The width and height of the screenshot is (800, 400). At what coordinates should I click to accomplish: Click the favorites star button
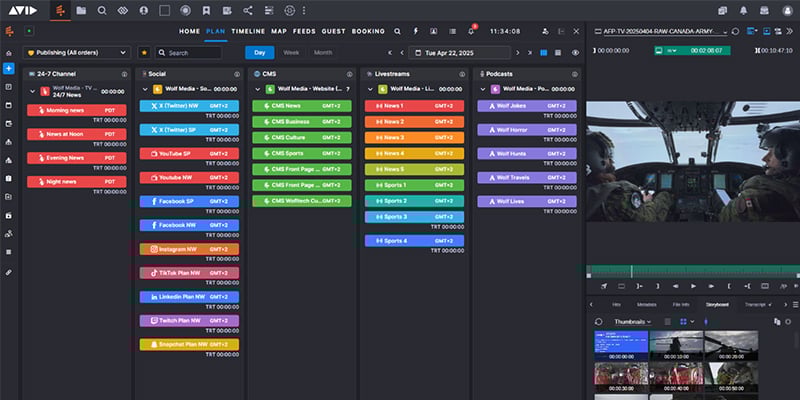[x=144, y=53]
